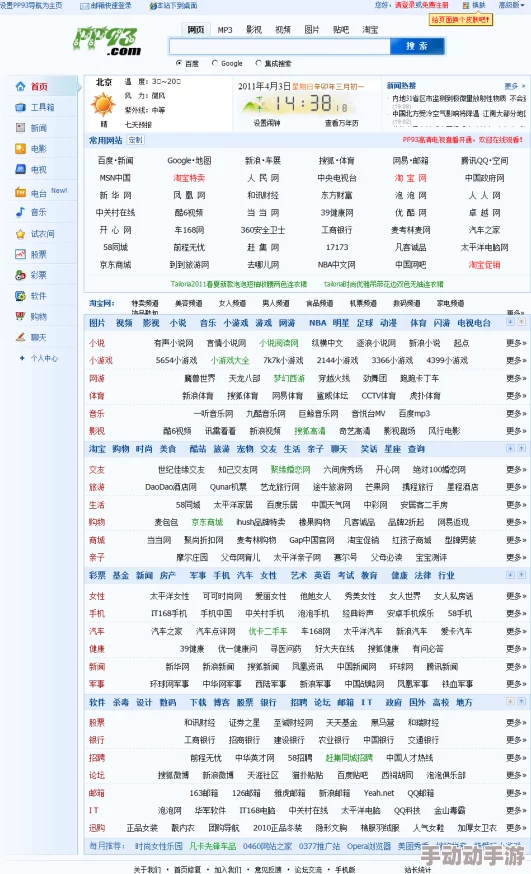Click the 定制 customize button
This screenshot has width=531, height=874.
click(135, 140)
